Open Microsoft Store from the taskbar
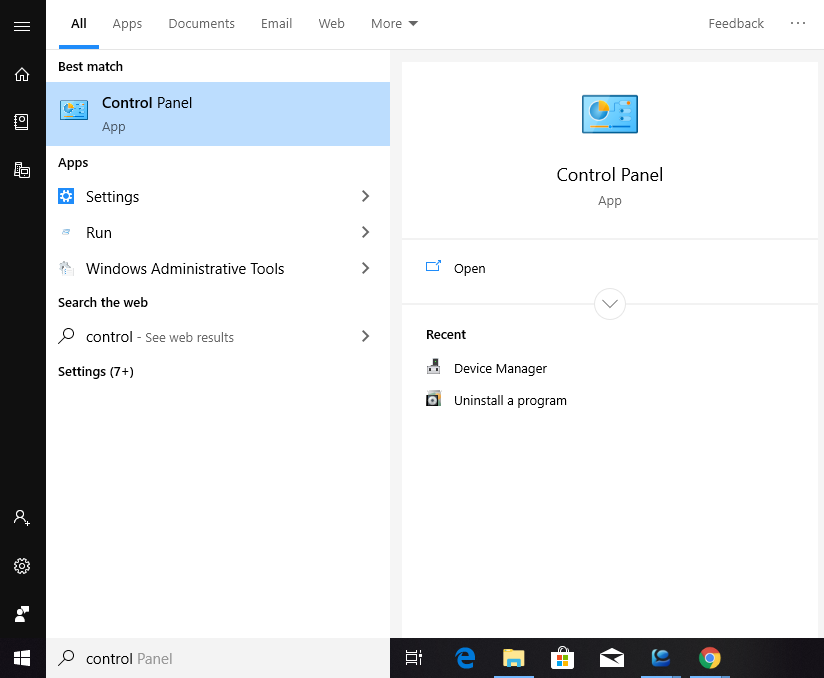Viewport: 824px width, 678px height. [562, 658]
